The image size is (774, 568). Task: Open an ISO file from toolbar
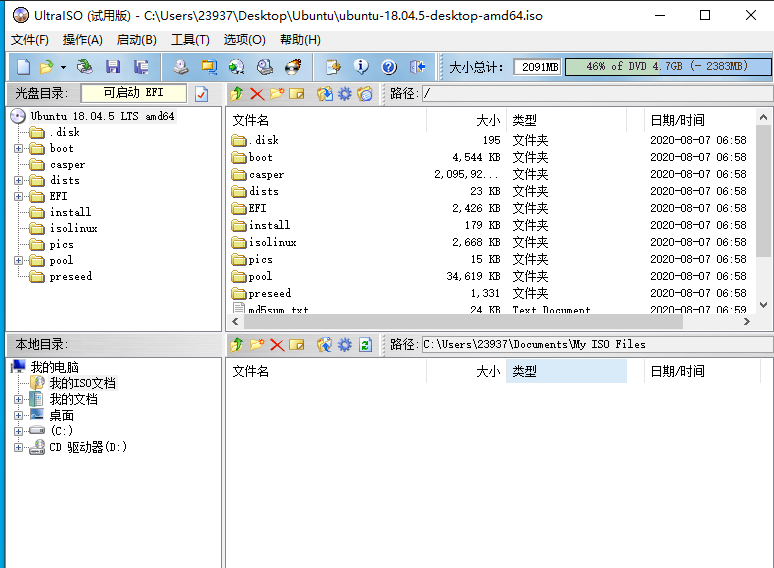point(46,67)
